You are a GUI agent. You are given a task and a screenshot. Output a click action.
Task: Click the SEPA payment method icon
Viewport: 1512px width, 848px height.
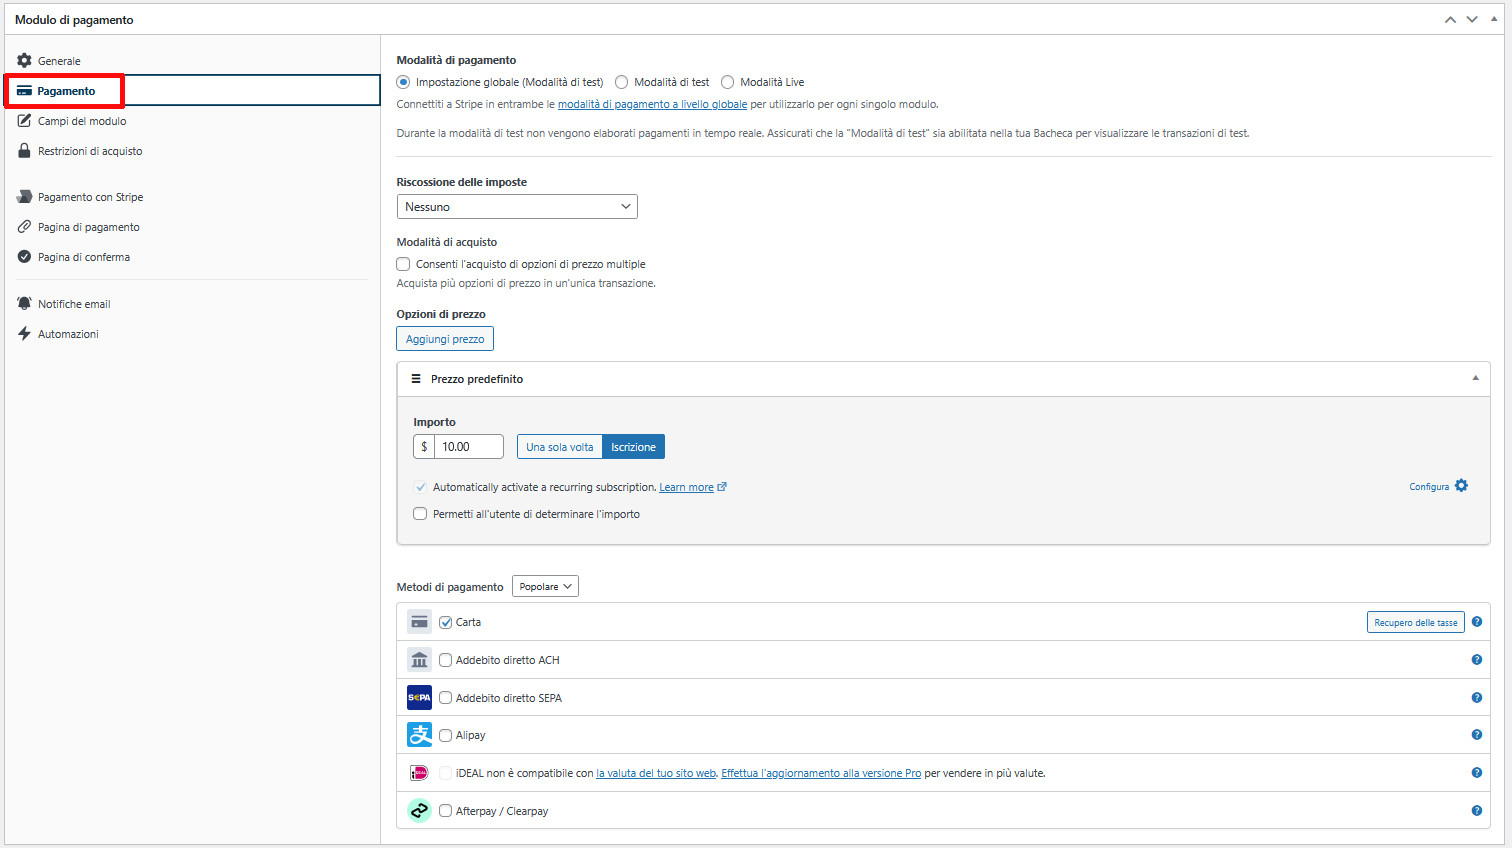click(419, 697)
